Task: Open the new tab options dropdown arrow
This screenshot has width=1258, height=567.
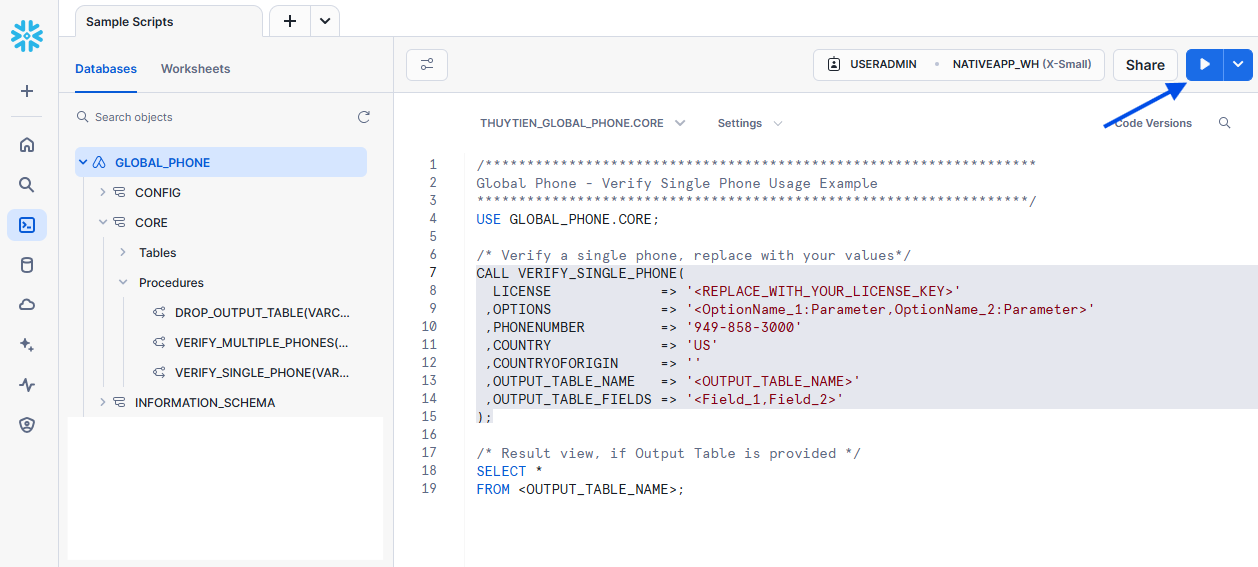Action: click(x=325, y=21)
